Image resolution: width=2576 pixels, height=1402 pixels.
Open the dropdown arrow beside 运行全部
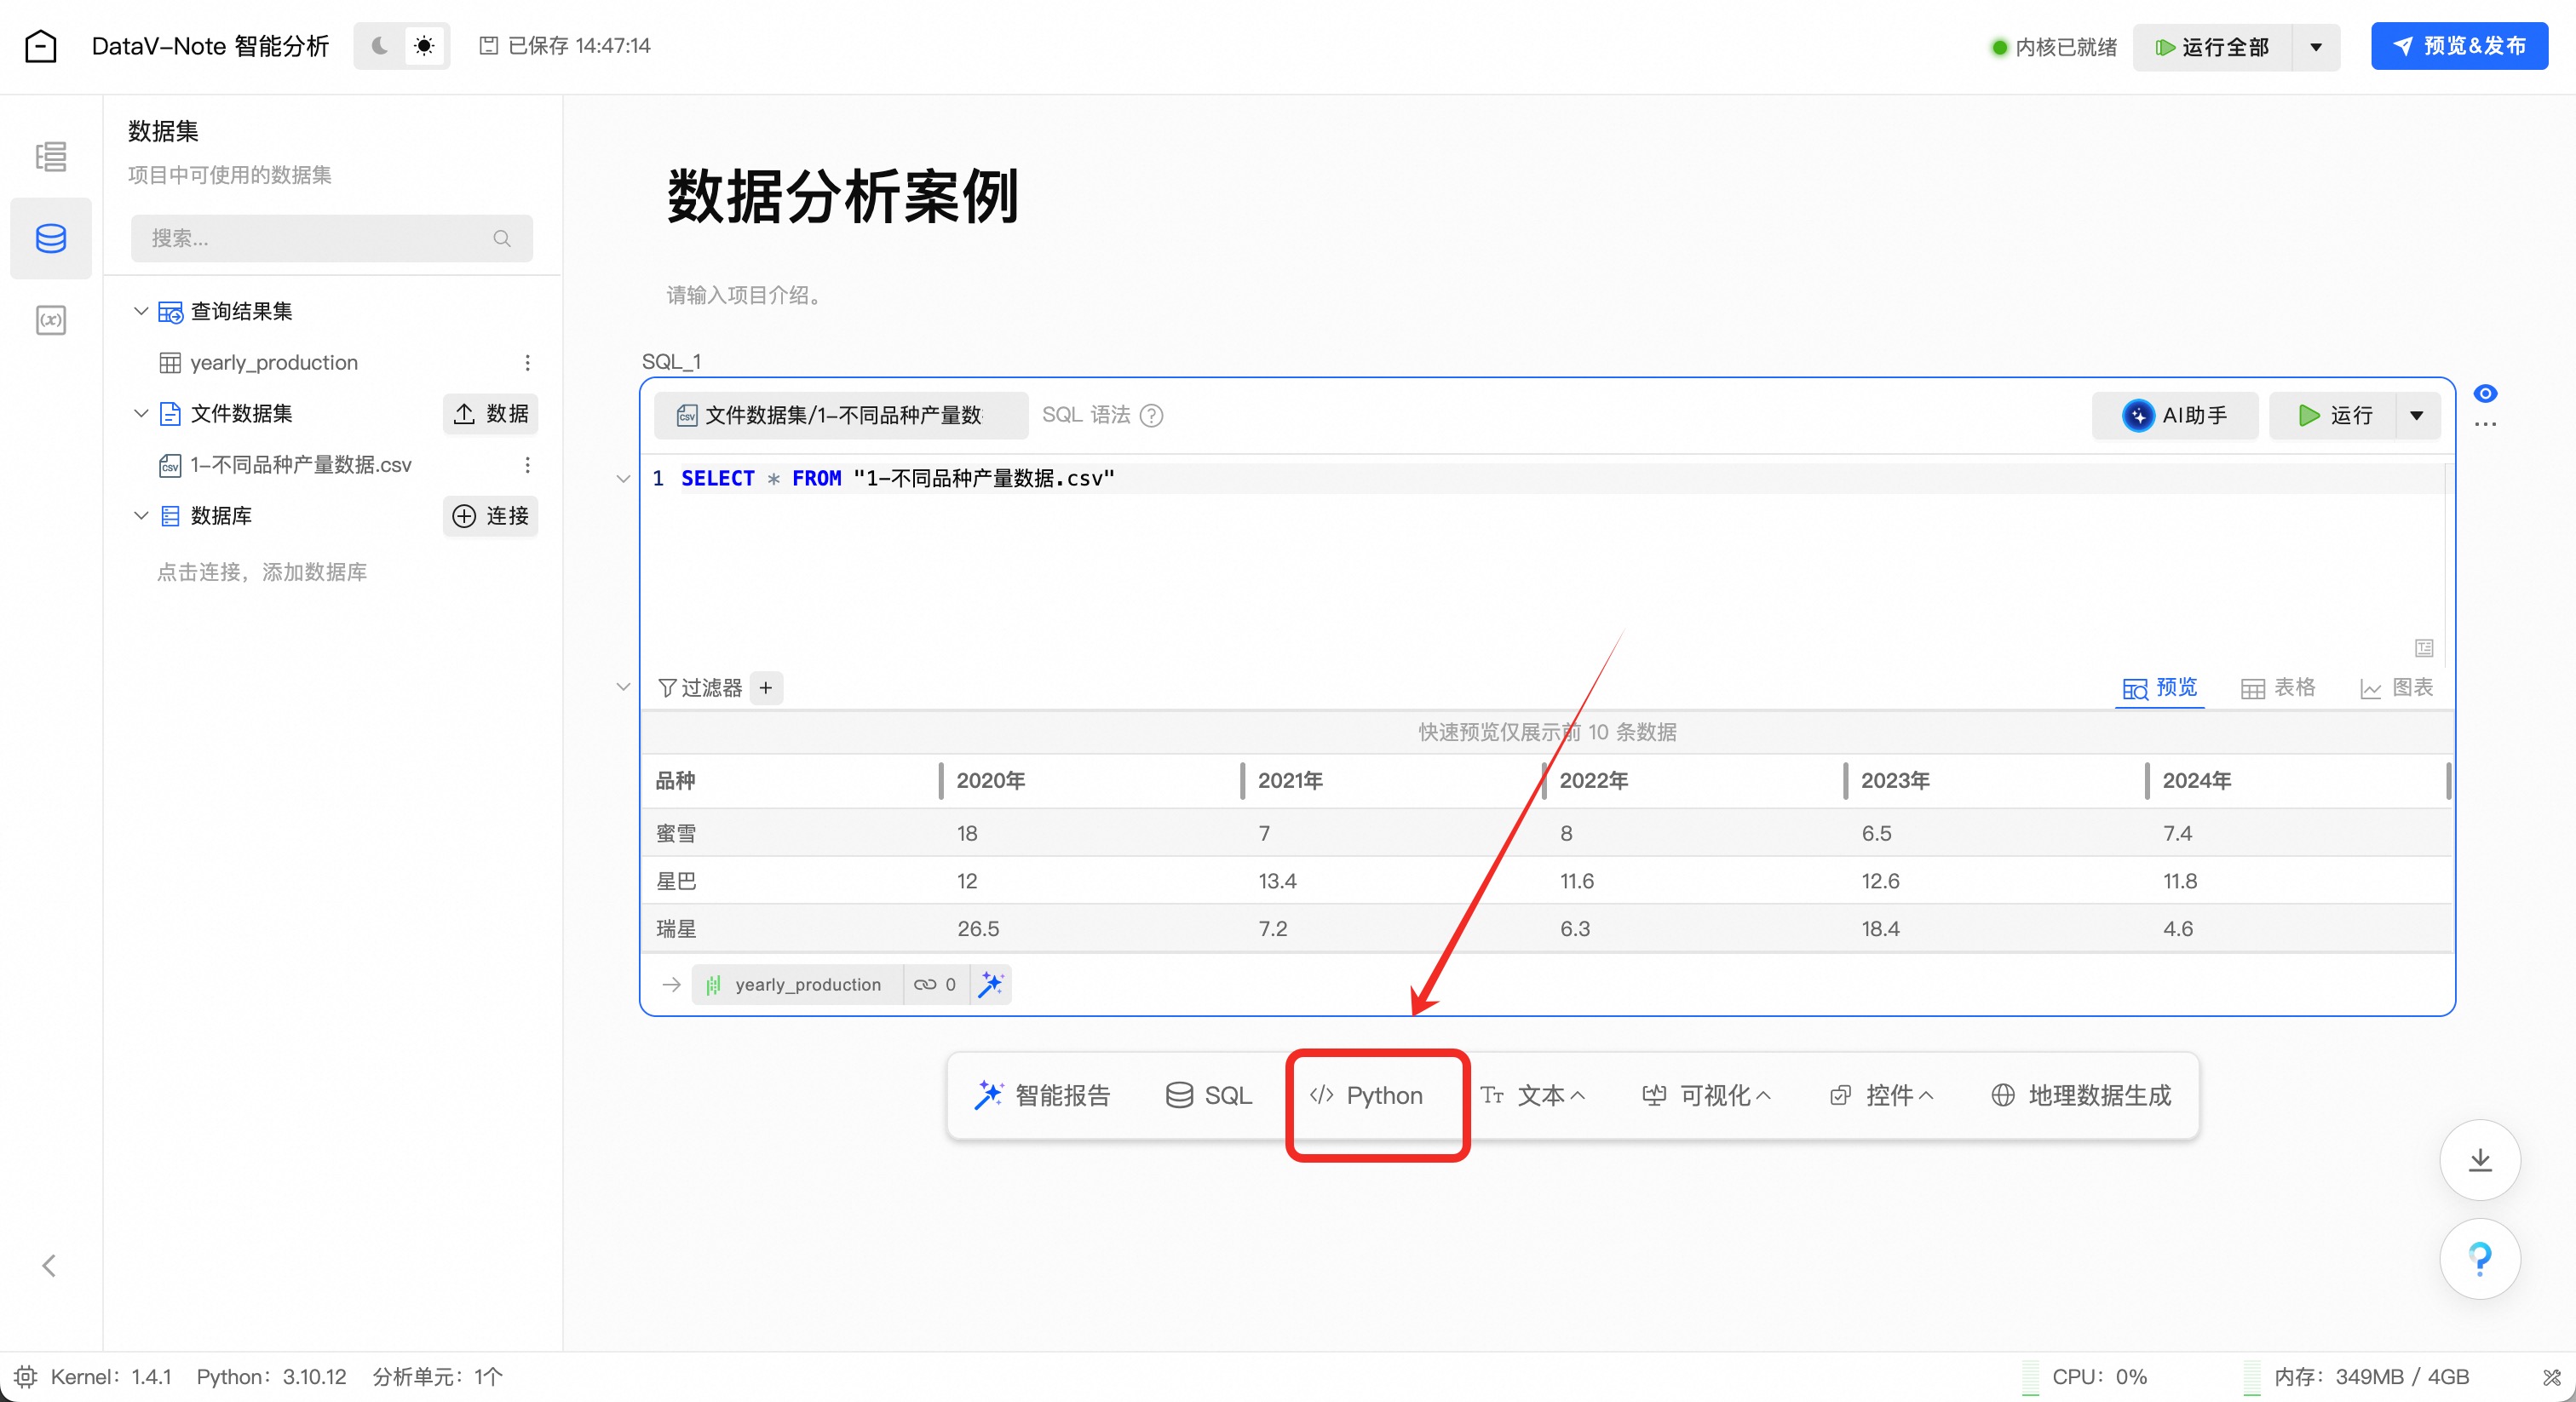pyautogui.click(x=2316, y=47)
